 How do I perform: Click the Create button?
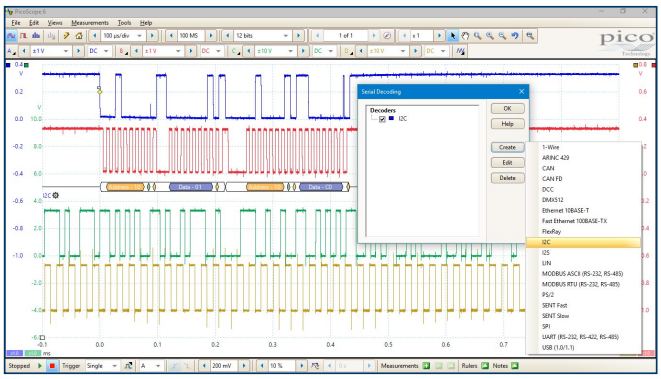coord(508,148)
